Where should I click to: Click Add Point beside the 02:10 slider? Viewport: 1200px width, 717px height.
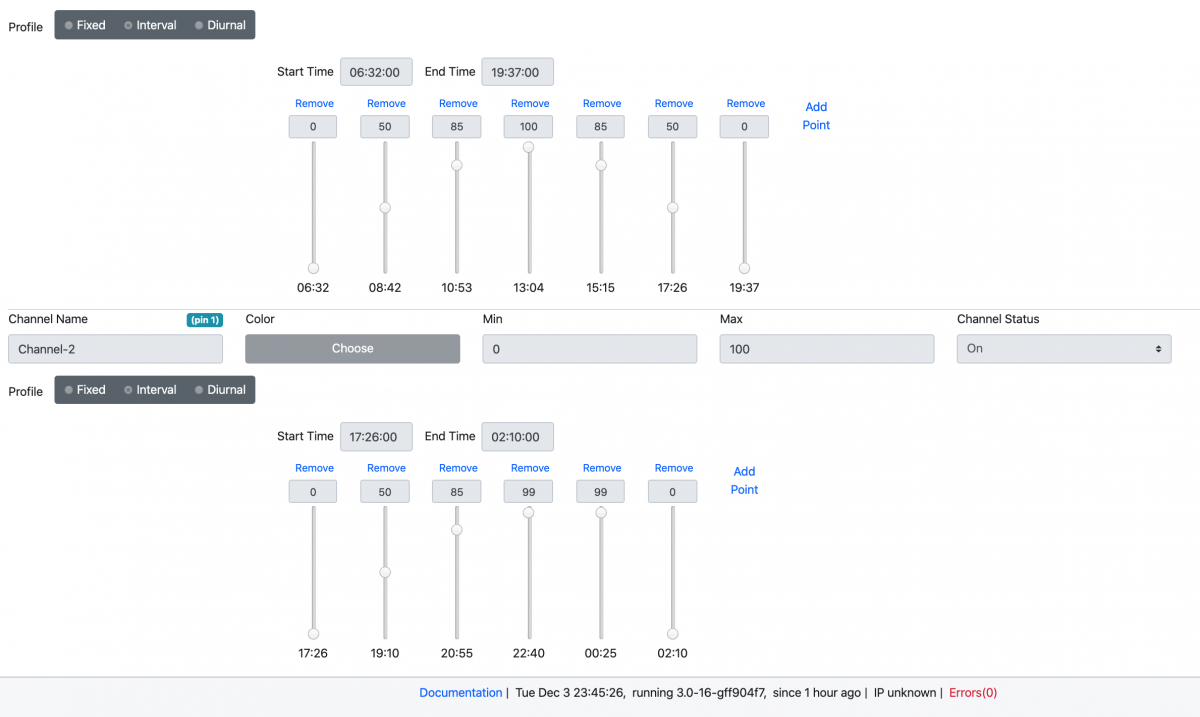[744, 481]
